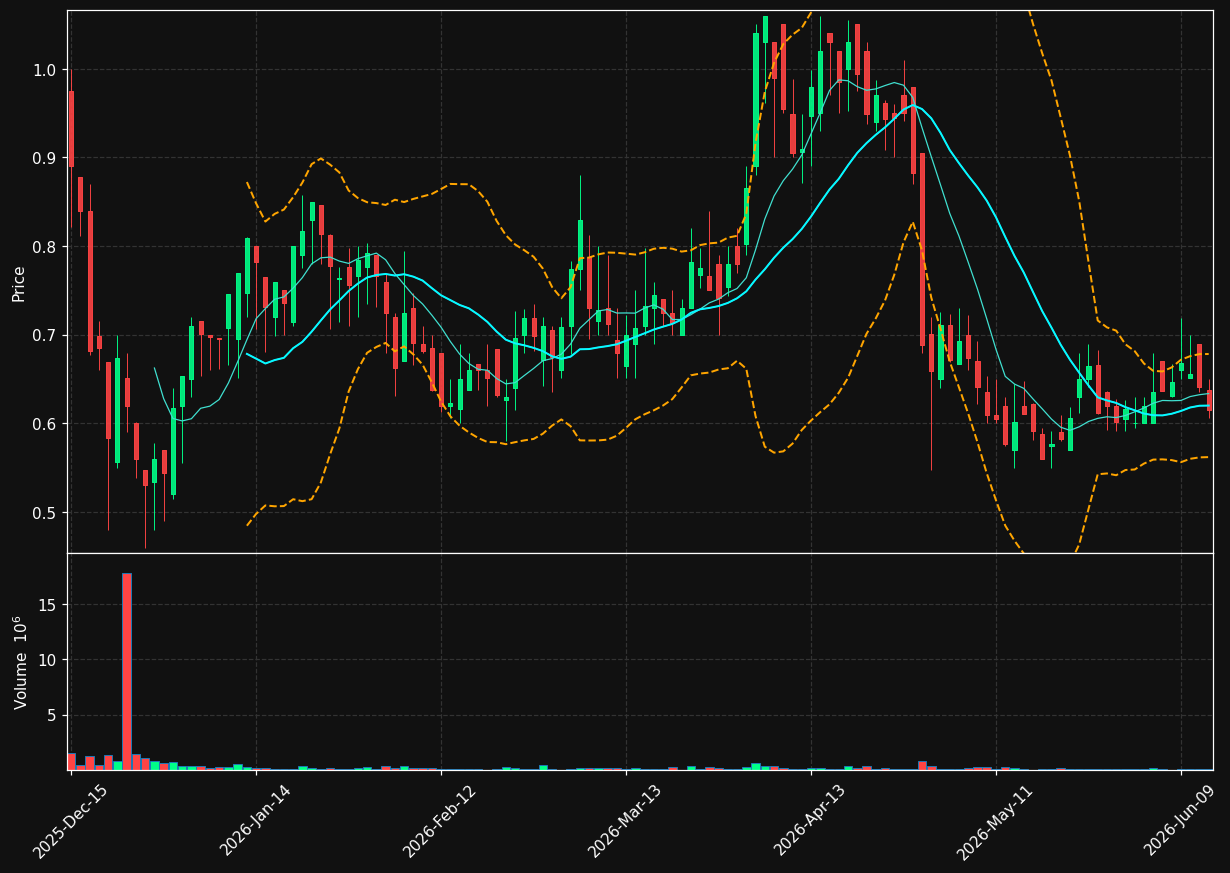The width and height of the screenshot is (1230, 873).
Task: Click the 2026-Mar-13 date label
Action: pos(625,822)
